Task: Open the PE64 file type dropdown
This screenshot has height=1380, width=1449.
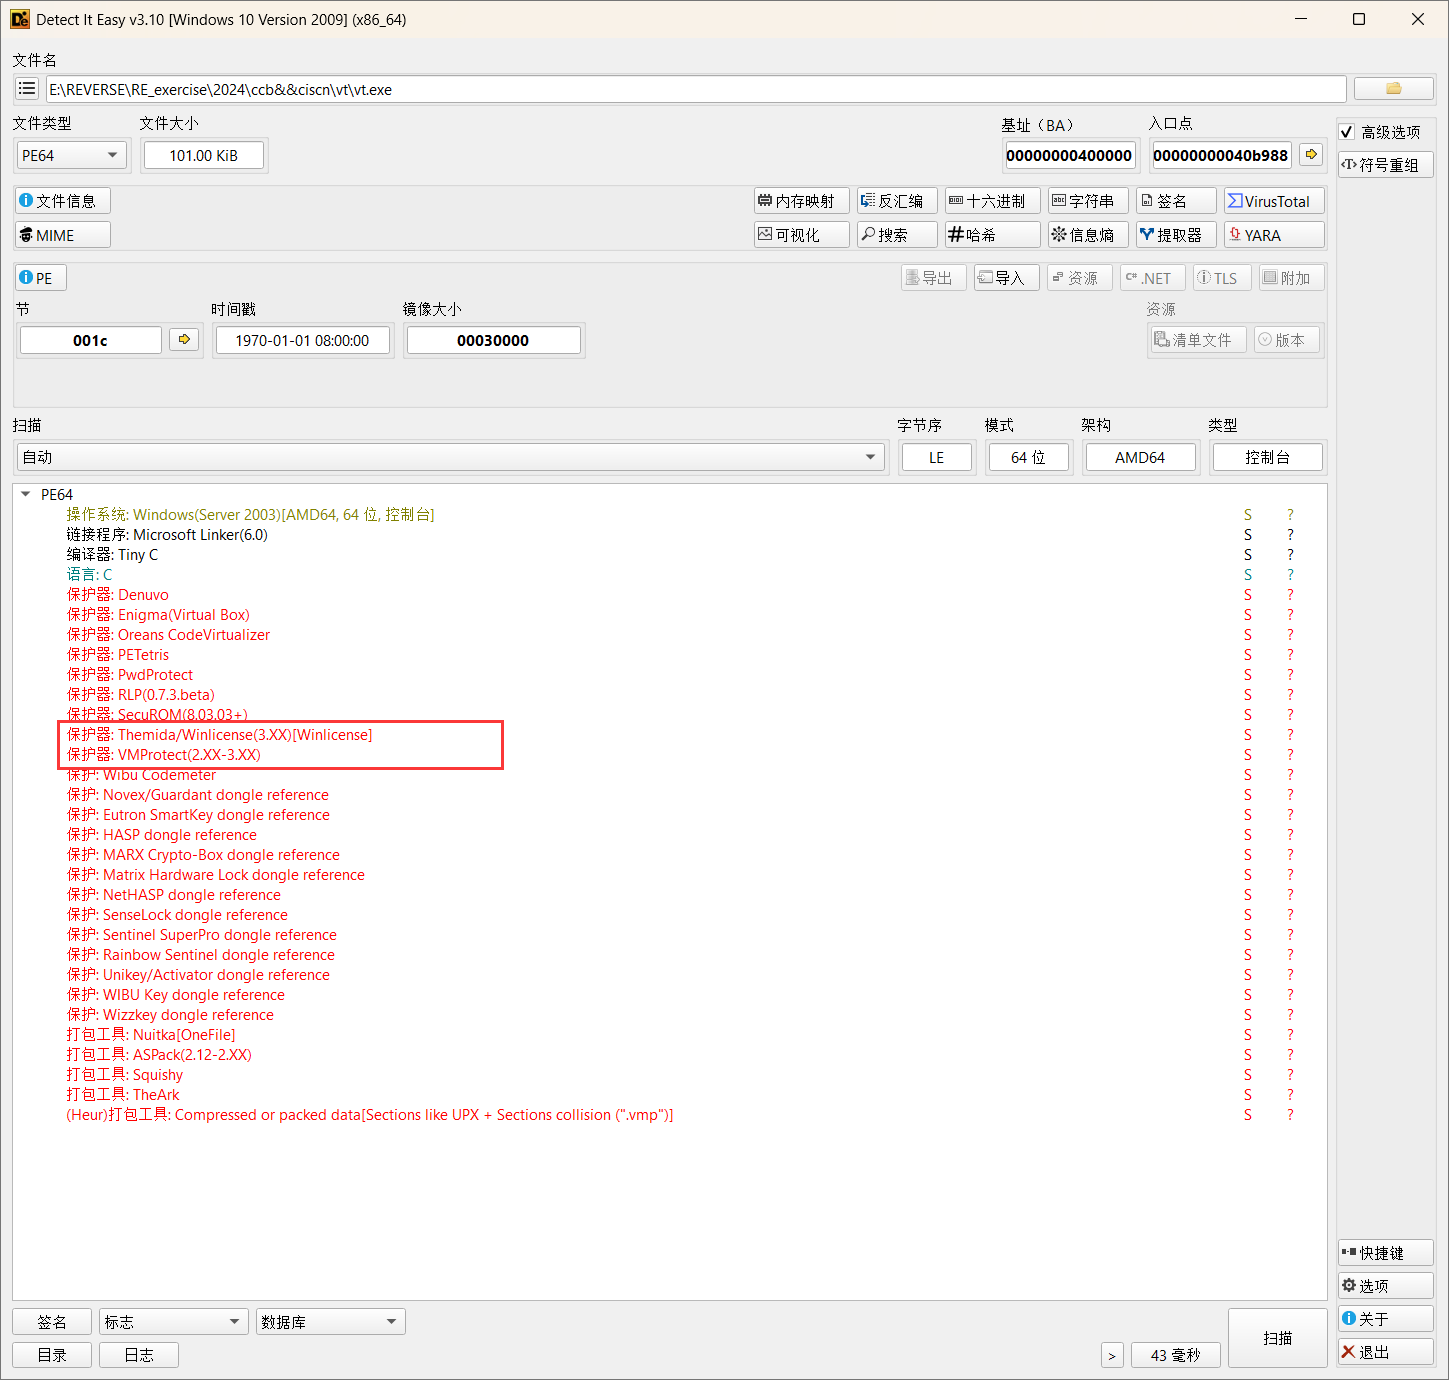Action: point(70,155)
